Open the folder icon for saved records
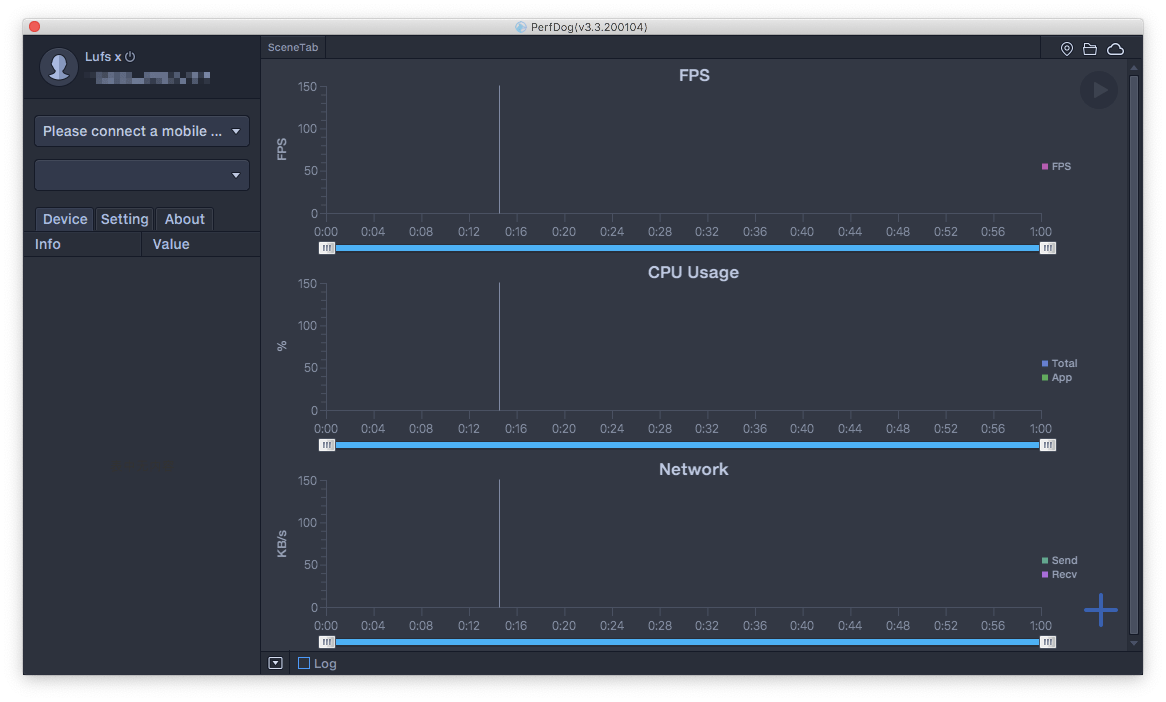 1090,49
